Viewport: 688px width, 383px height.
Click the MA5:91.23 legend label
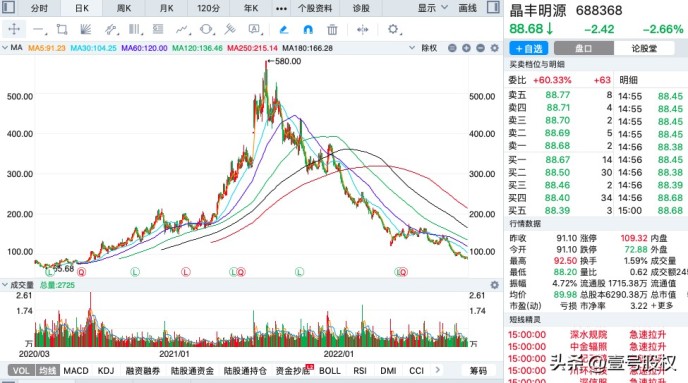(46, 48)
